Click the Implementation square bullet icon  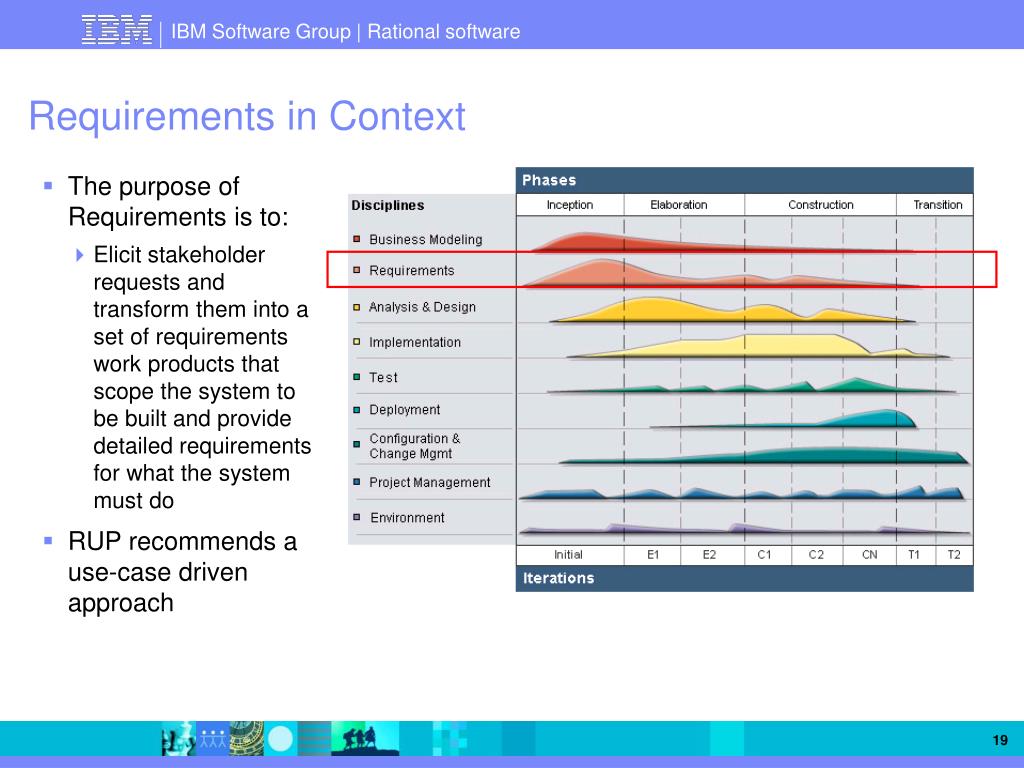click(x=357, y=342)
